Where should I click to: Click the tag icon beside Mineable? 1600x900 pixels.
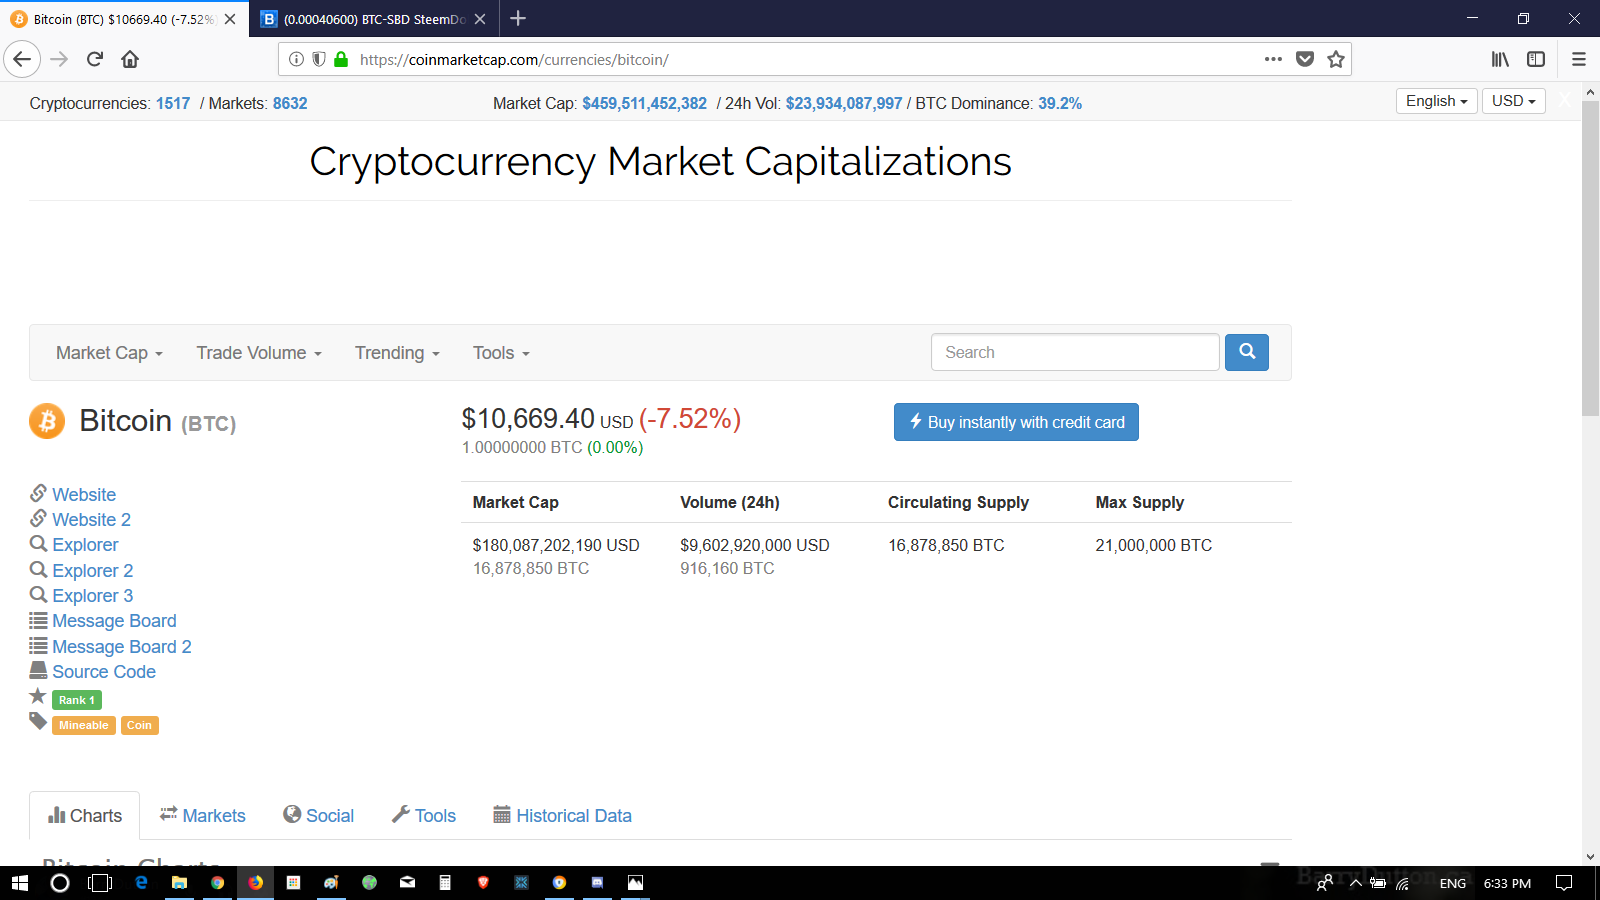pos(38,721)
